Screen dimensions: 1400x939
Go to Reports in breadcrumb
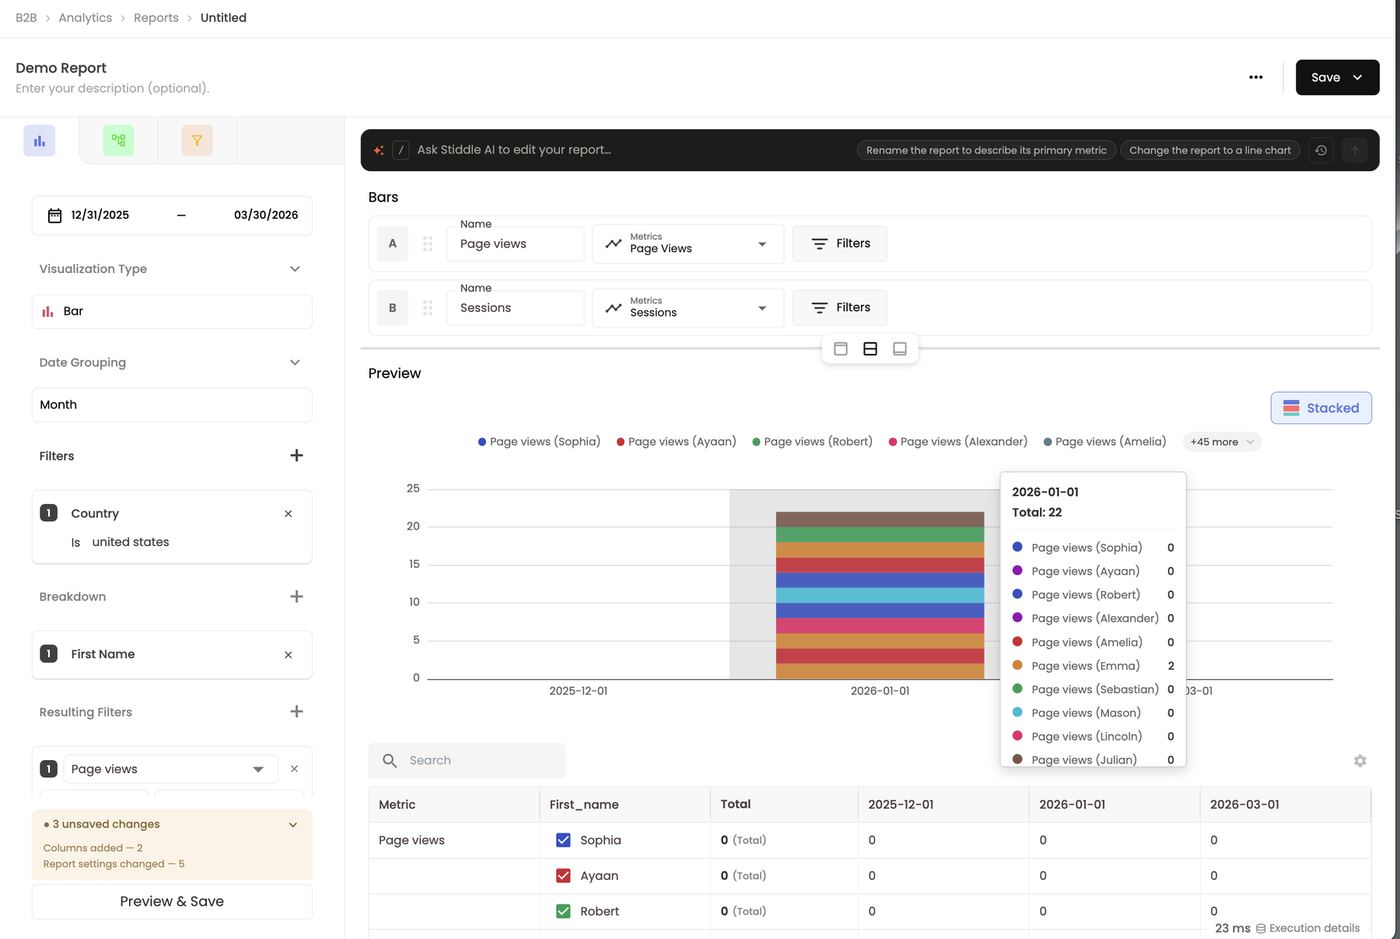tap(156, 18)
